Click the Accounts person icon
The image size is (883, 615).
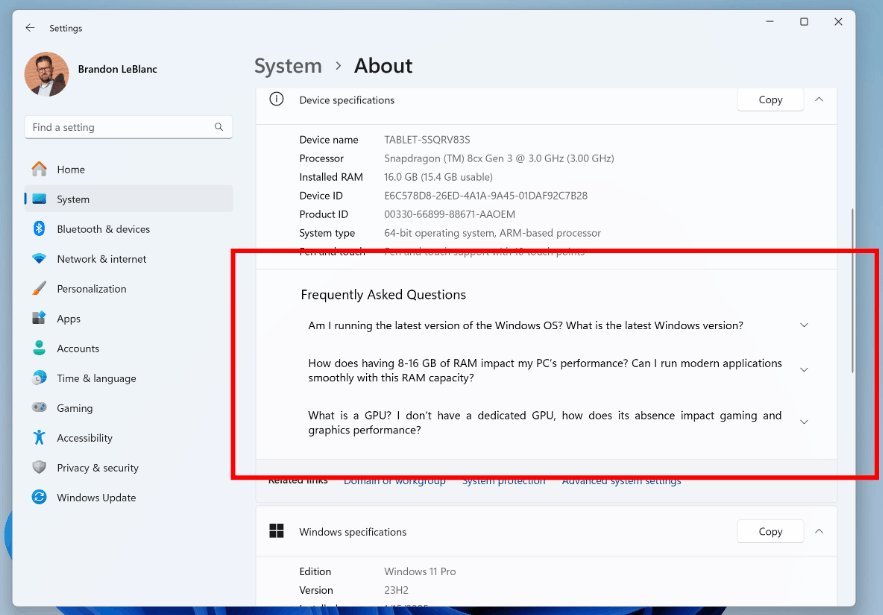(39, 347)
